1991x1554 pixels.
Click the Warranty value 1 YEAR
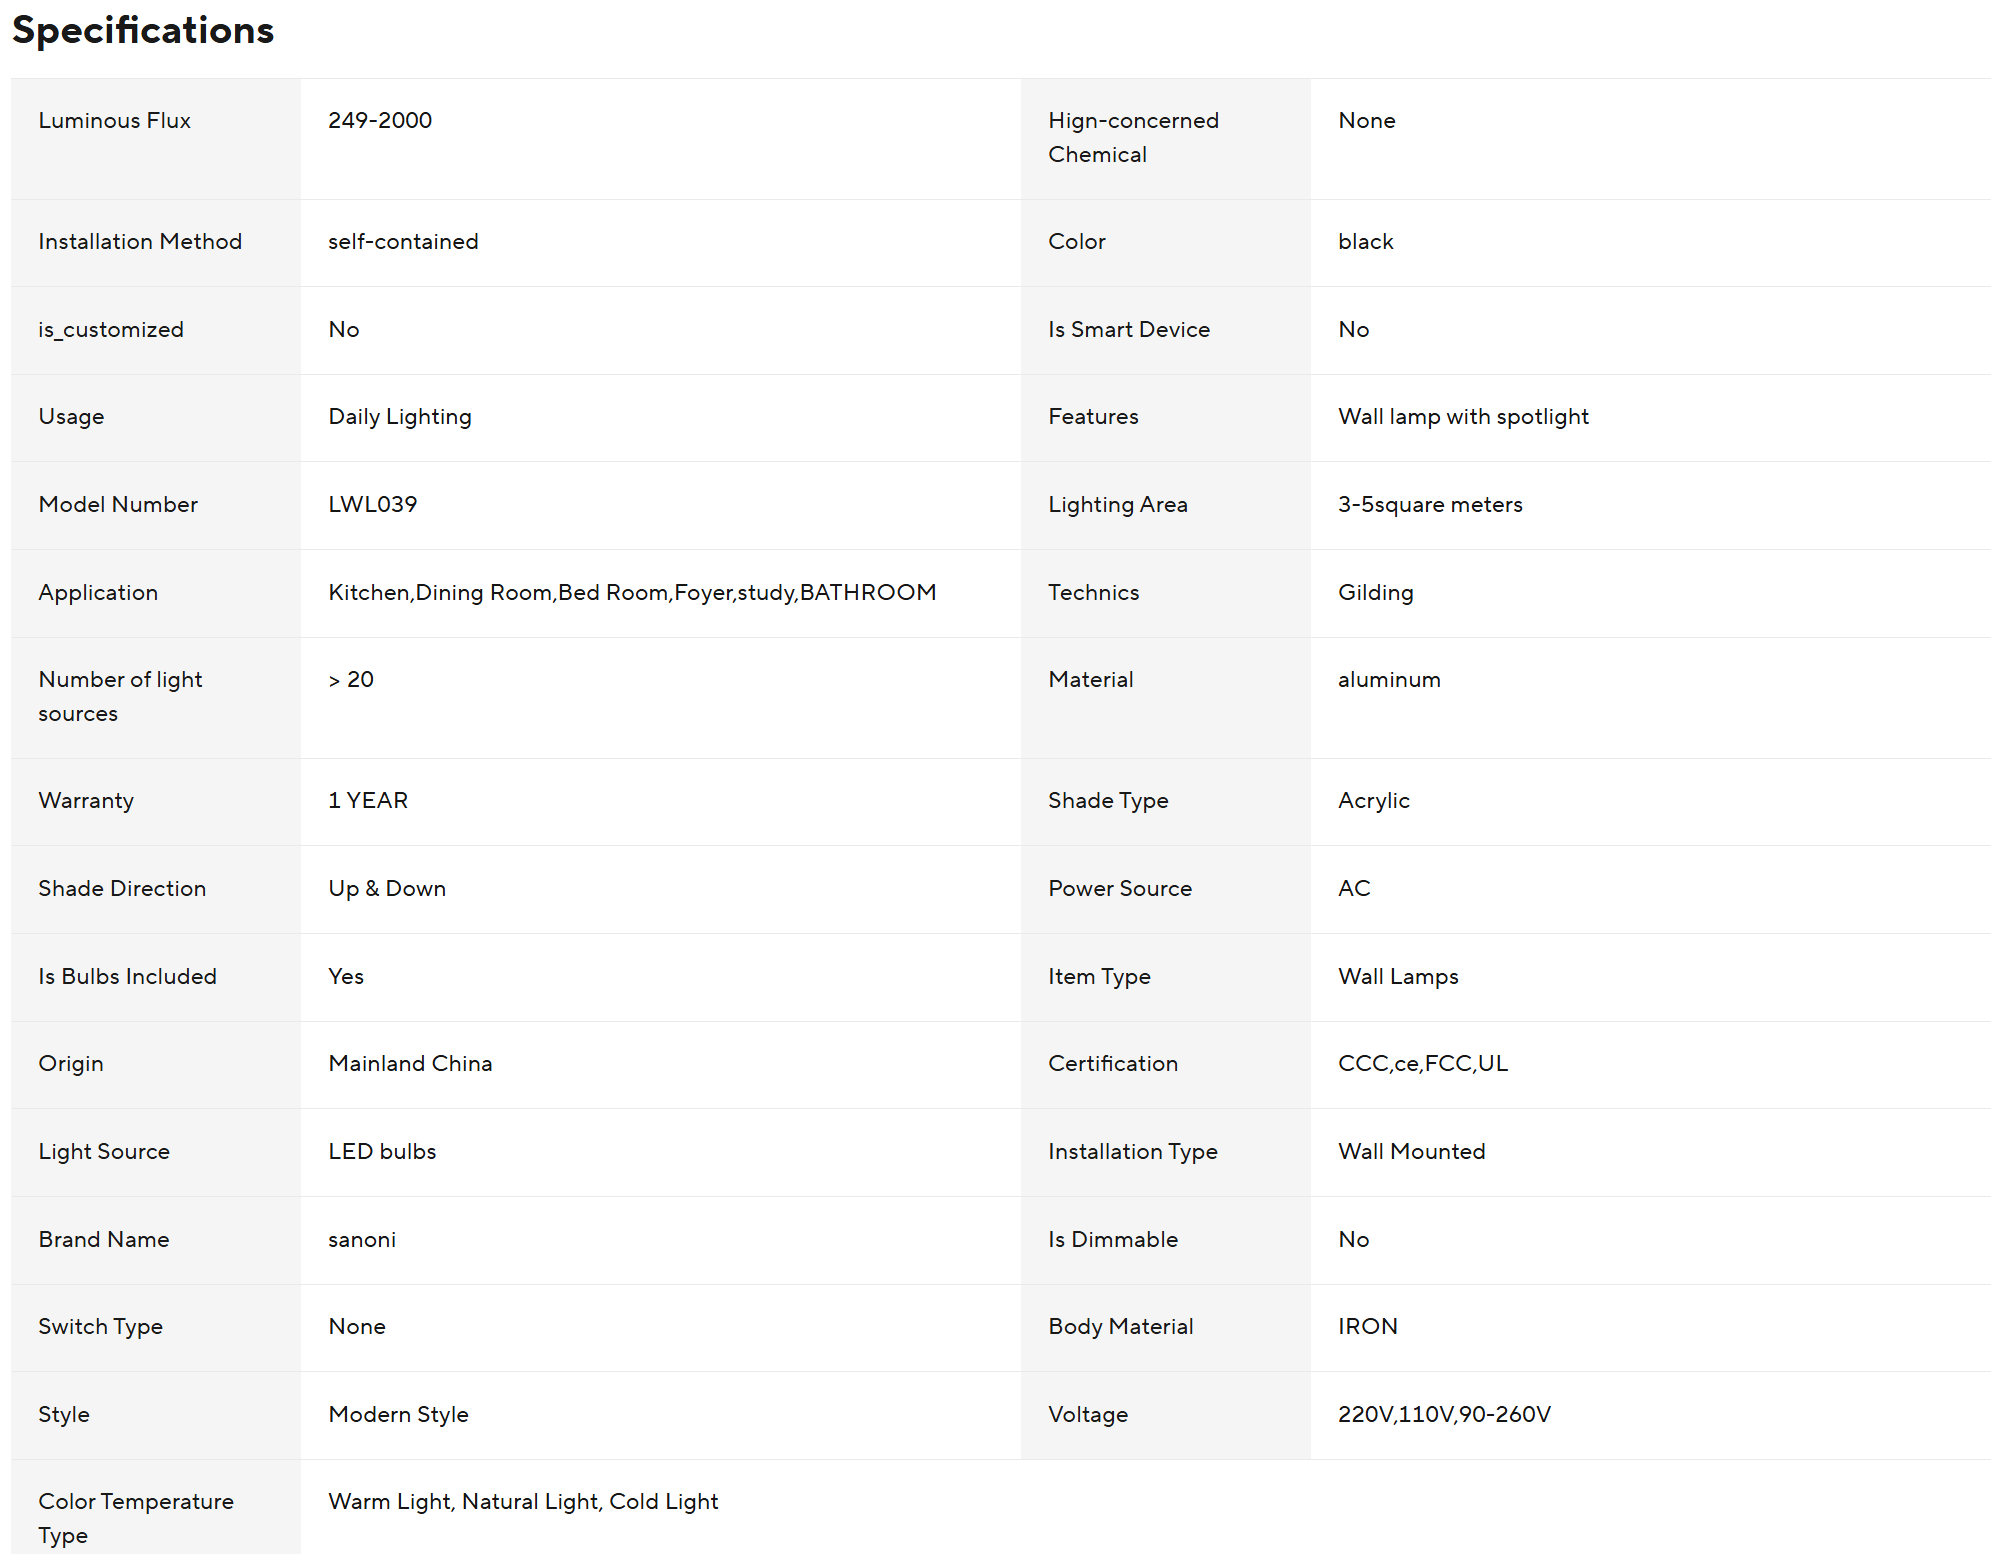click(x=368, y=800)
